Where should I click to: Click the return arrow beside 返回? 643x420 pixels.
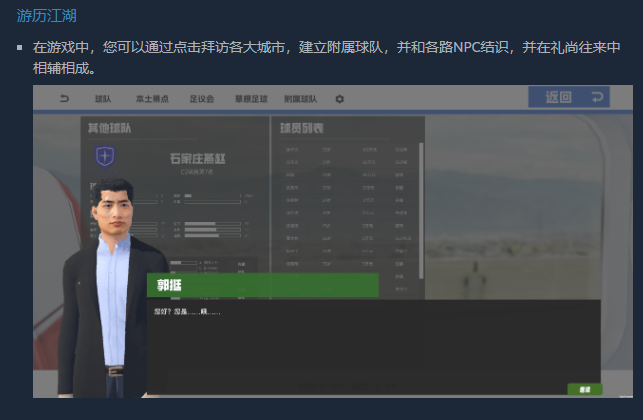click(x=597, y=97)
